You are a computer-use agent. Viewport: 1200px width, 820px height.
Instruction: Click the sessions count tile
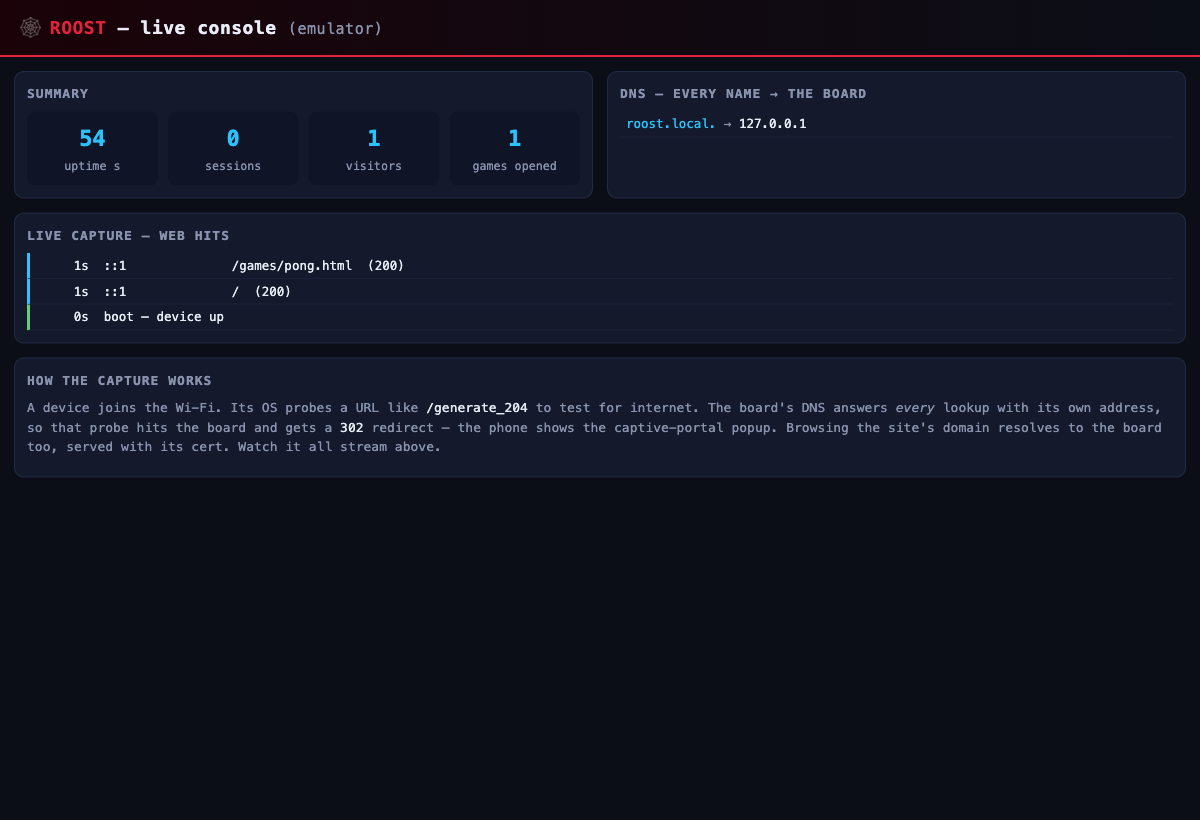tap(233, 149)
